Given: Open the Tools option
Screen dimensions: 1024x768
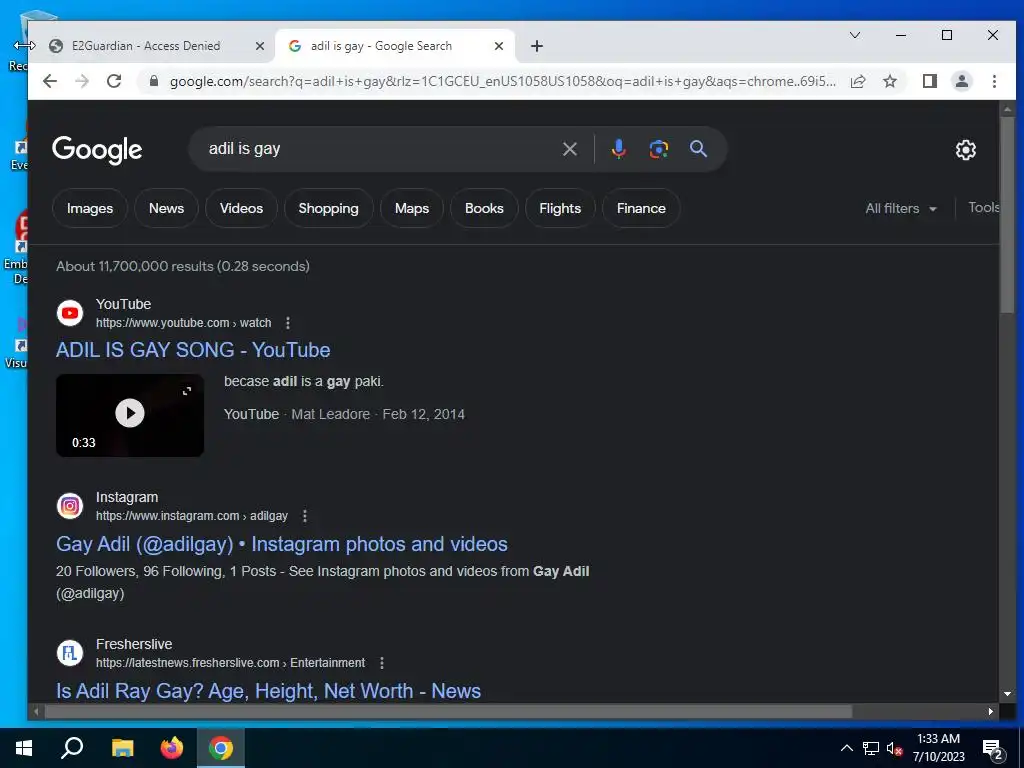Looking at the screenshot, I should point(984,208).
